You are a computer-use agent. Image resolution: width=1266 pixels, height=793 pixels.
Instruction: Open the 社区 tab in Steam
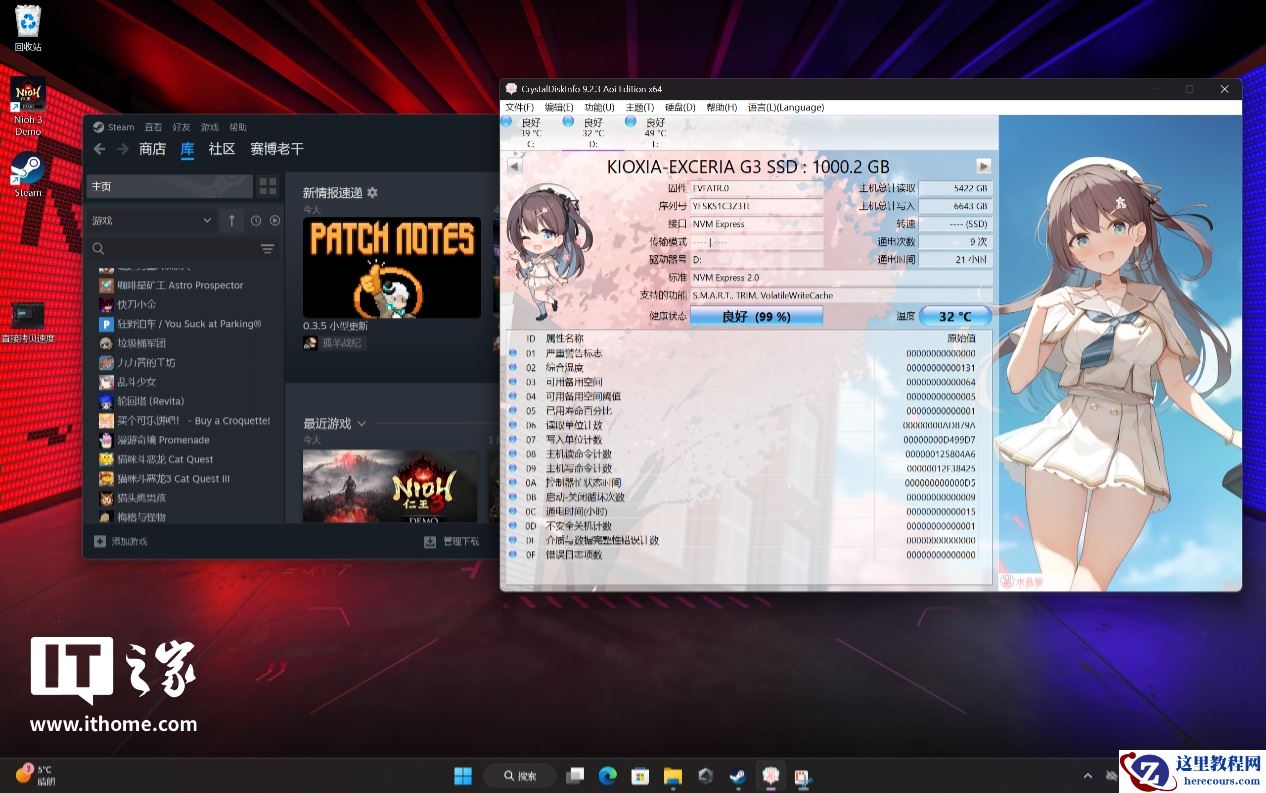(222, 149)
